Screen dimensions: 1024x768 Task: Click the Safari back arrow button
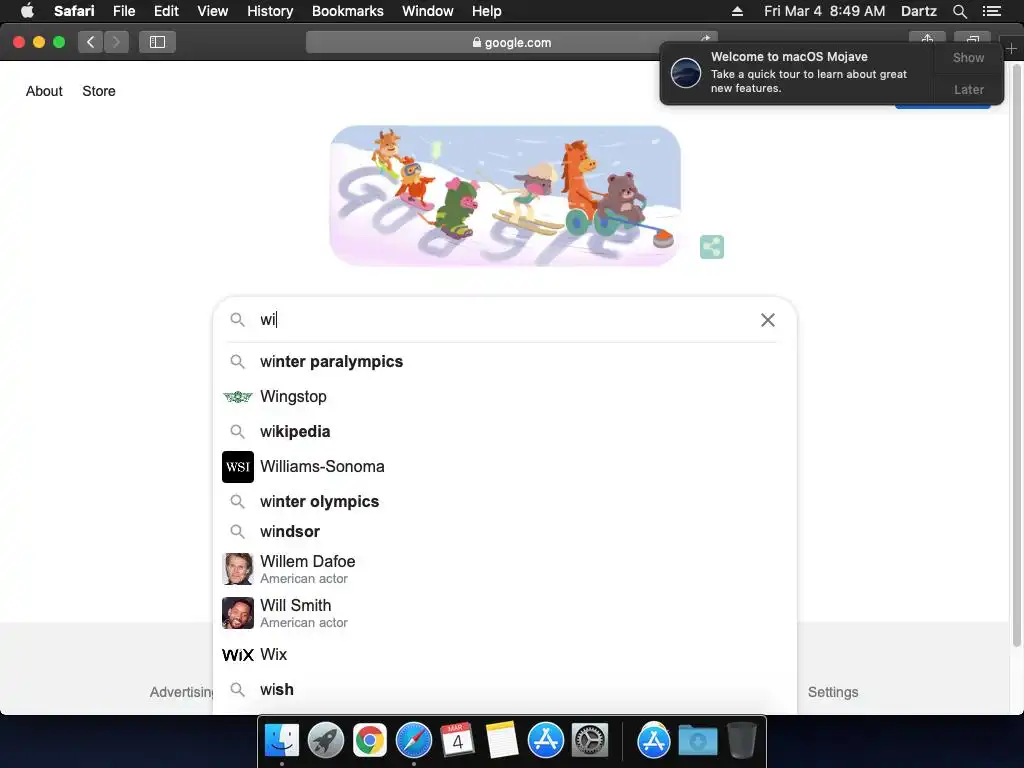91,42
